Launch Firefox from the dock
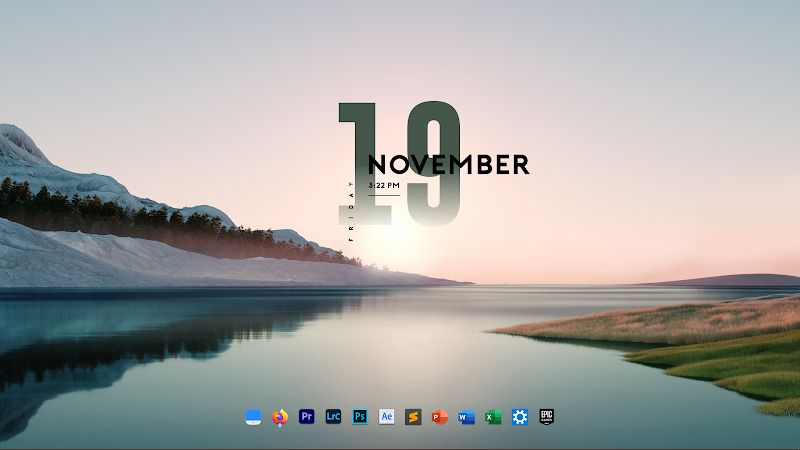Image resolution: width=800 pixels, height=450 pixels. pyautogui.click(x=280, y=417)
